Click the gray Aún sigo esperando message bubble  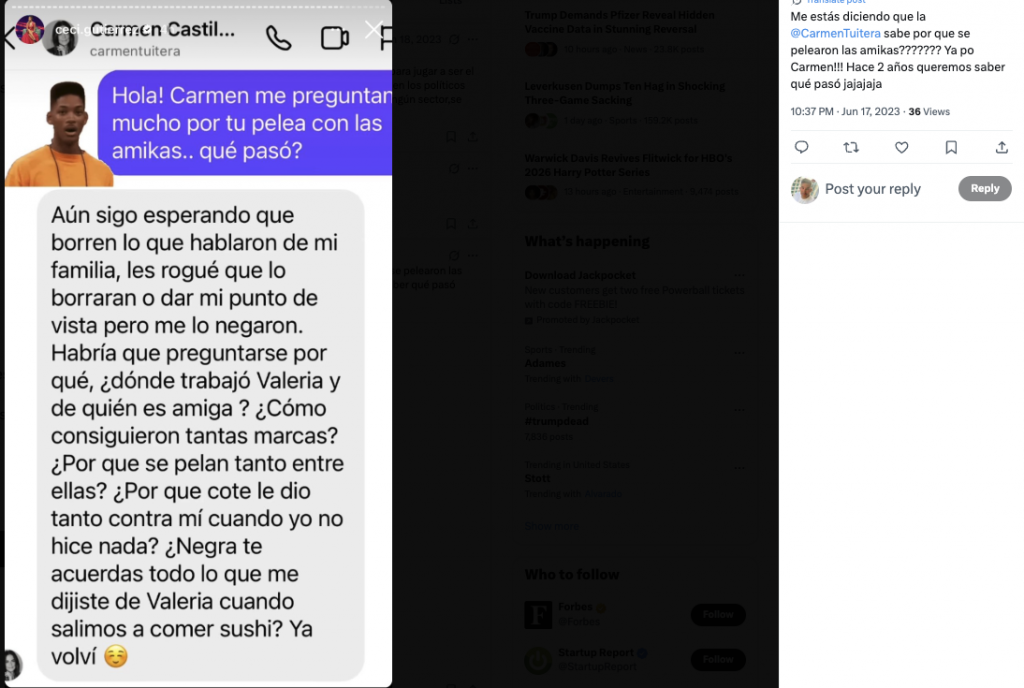point(200,435)
